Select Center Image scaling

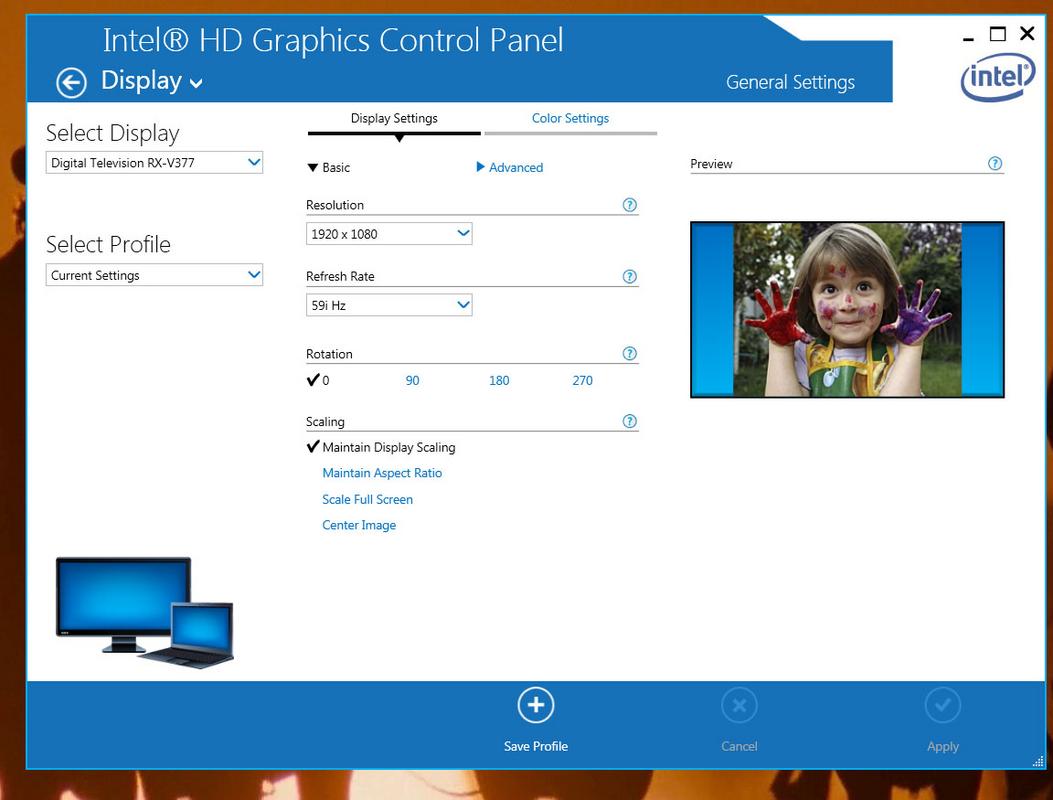(x=359, y=525)
